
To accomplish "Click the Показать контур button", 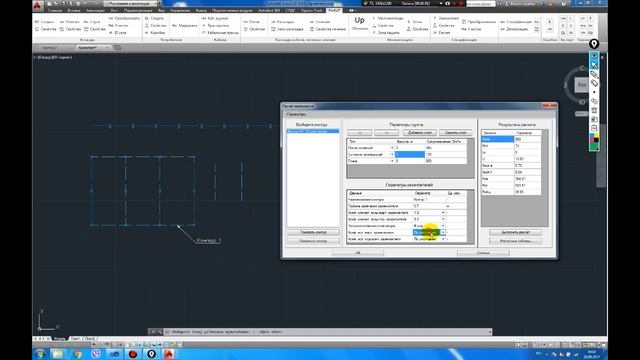I will (x=313, y=232).
